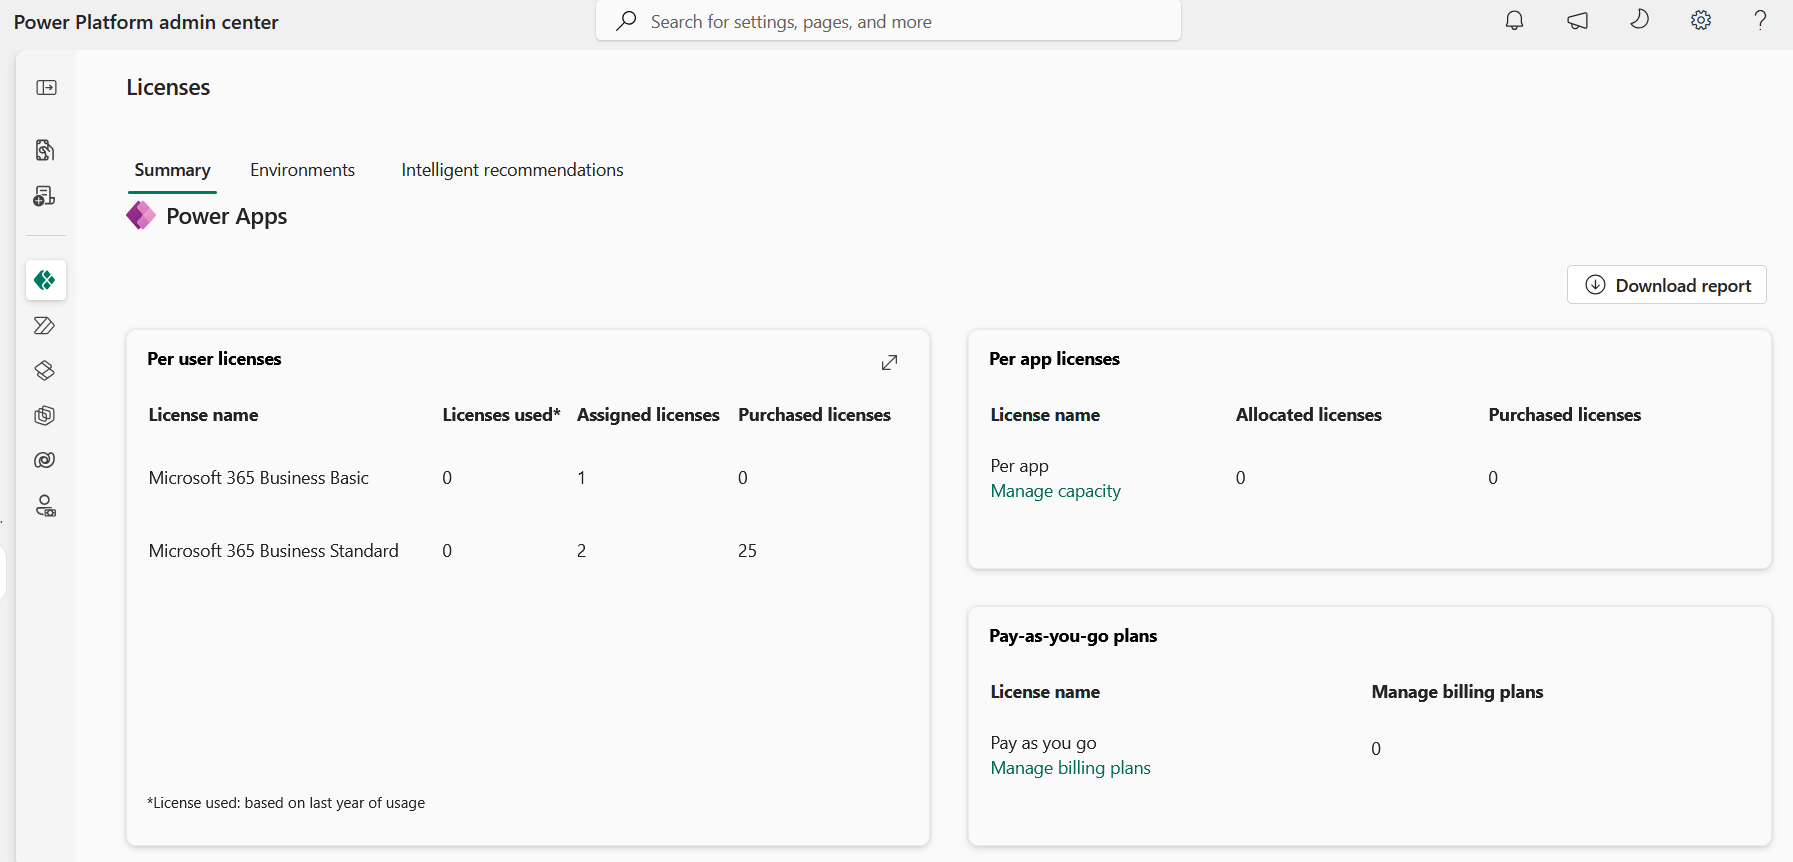Select the spiral Copilot sidebar icon
This screenshot has width=1793, height=862.
45,460
